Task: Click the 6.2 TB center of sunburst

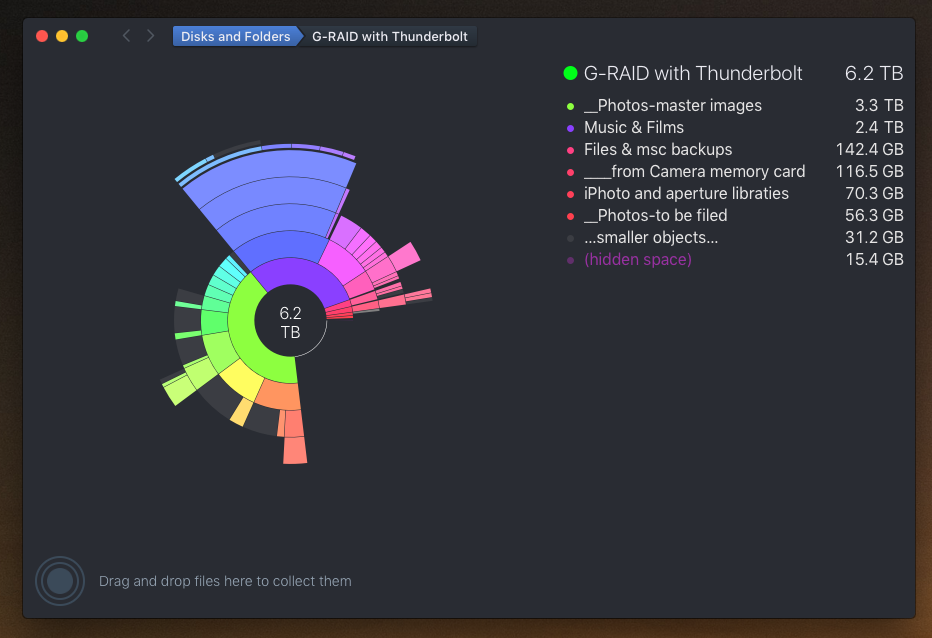Action: coord(290,322)
